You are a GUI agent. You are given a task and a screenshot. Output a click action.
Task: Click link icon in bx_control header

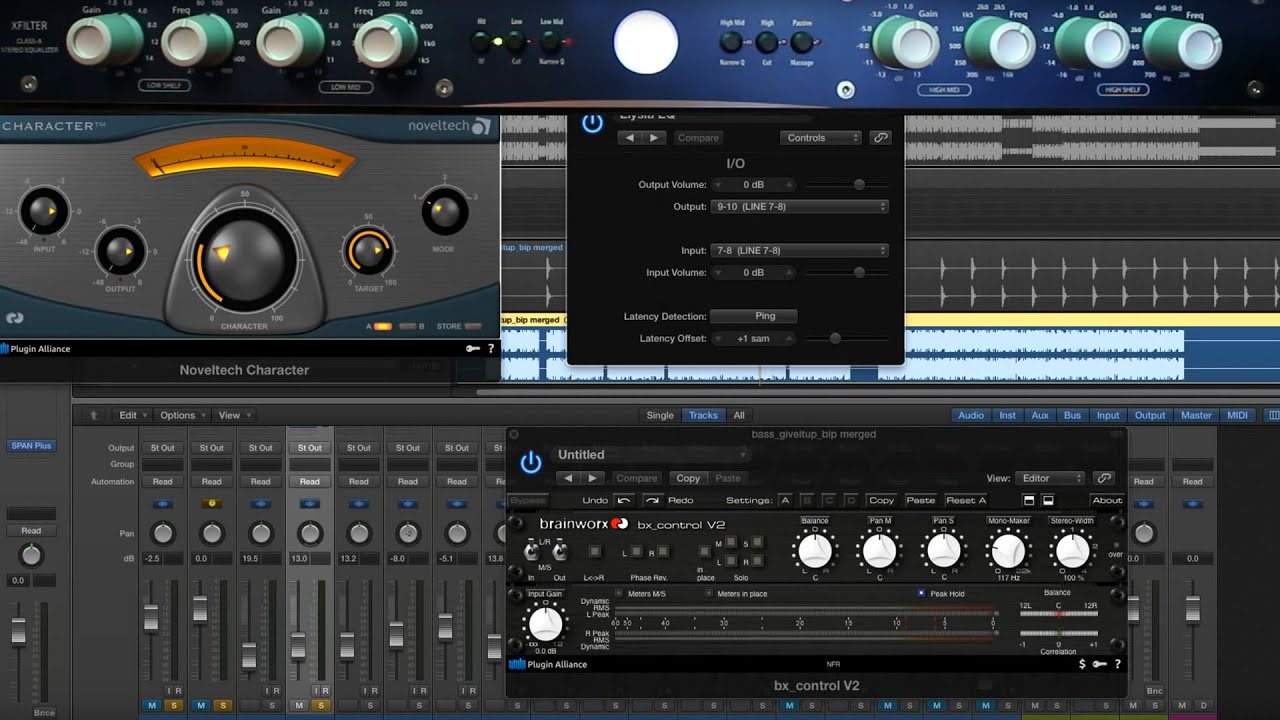point(1104,478)
